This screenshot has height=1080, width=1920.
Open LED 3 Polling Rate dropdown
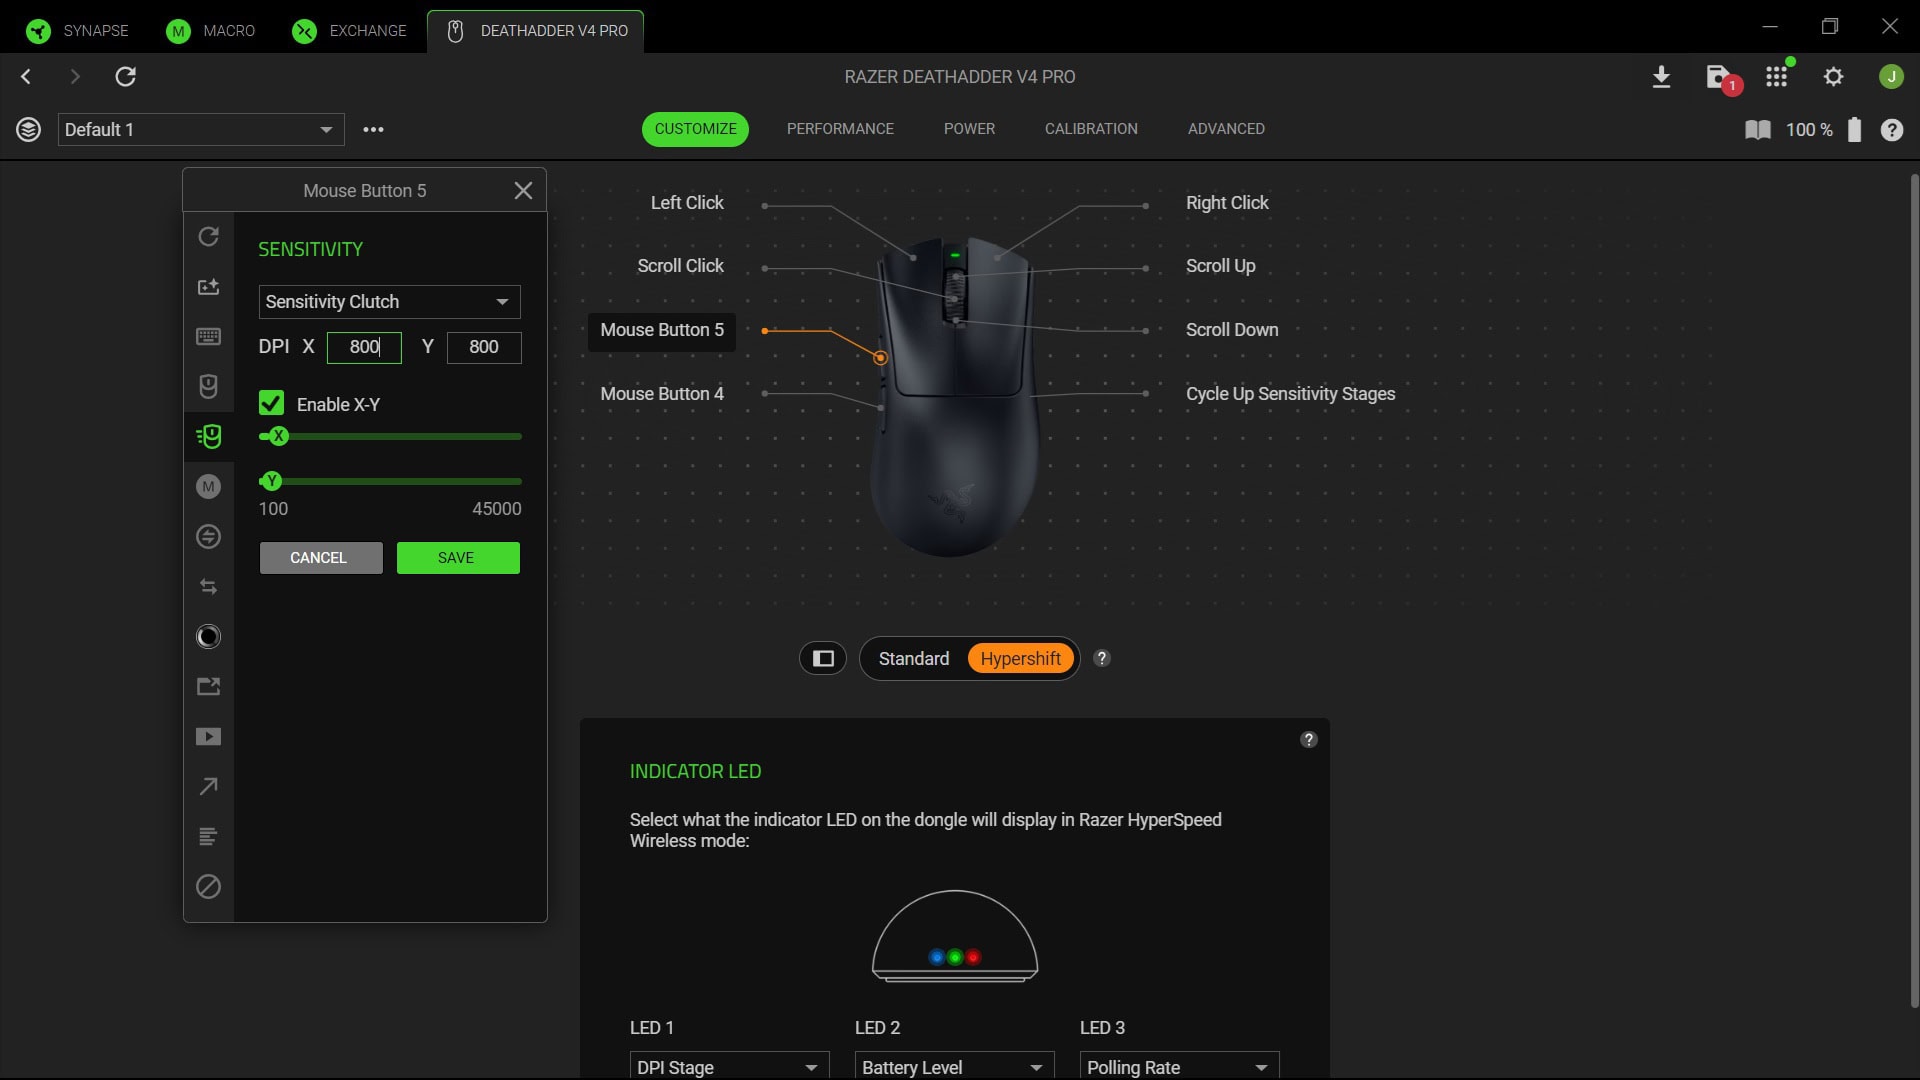pyautogui.click(x=1179, y=1066)
